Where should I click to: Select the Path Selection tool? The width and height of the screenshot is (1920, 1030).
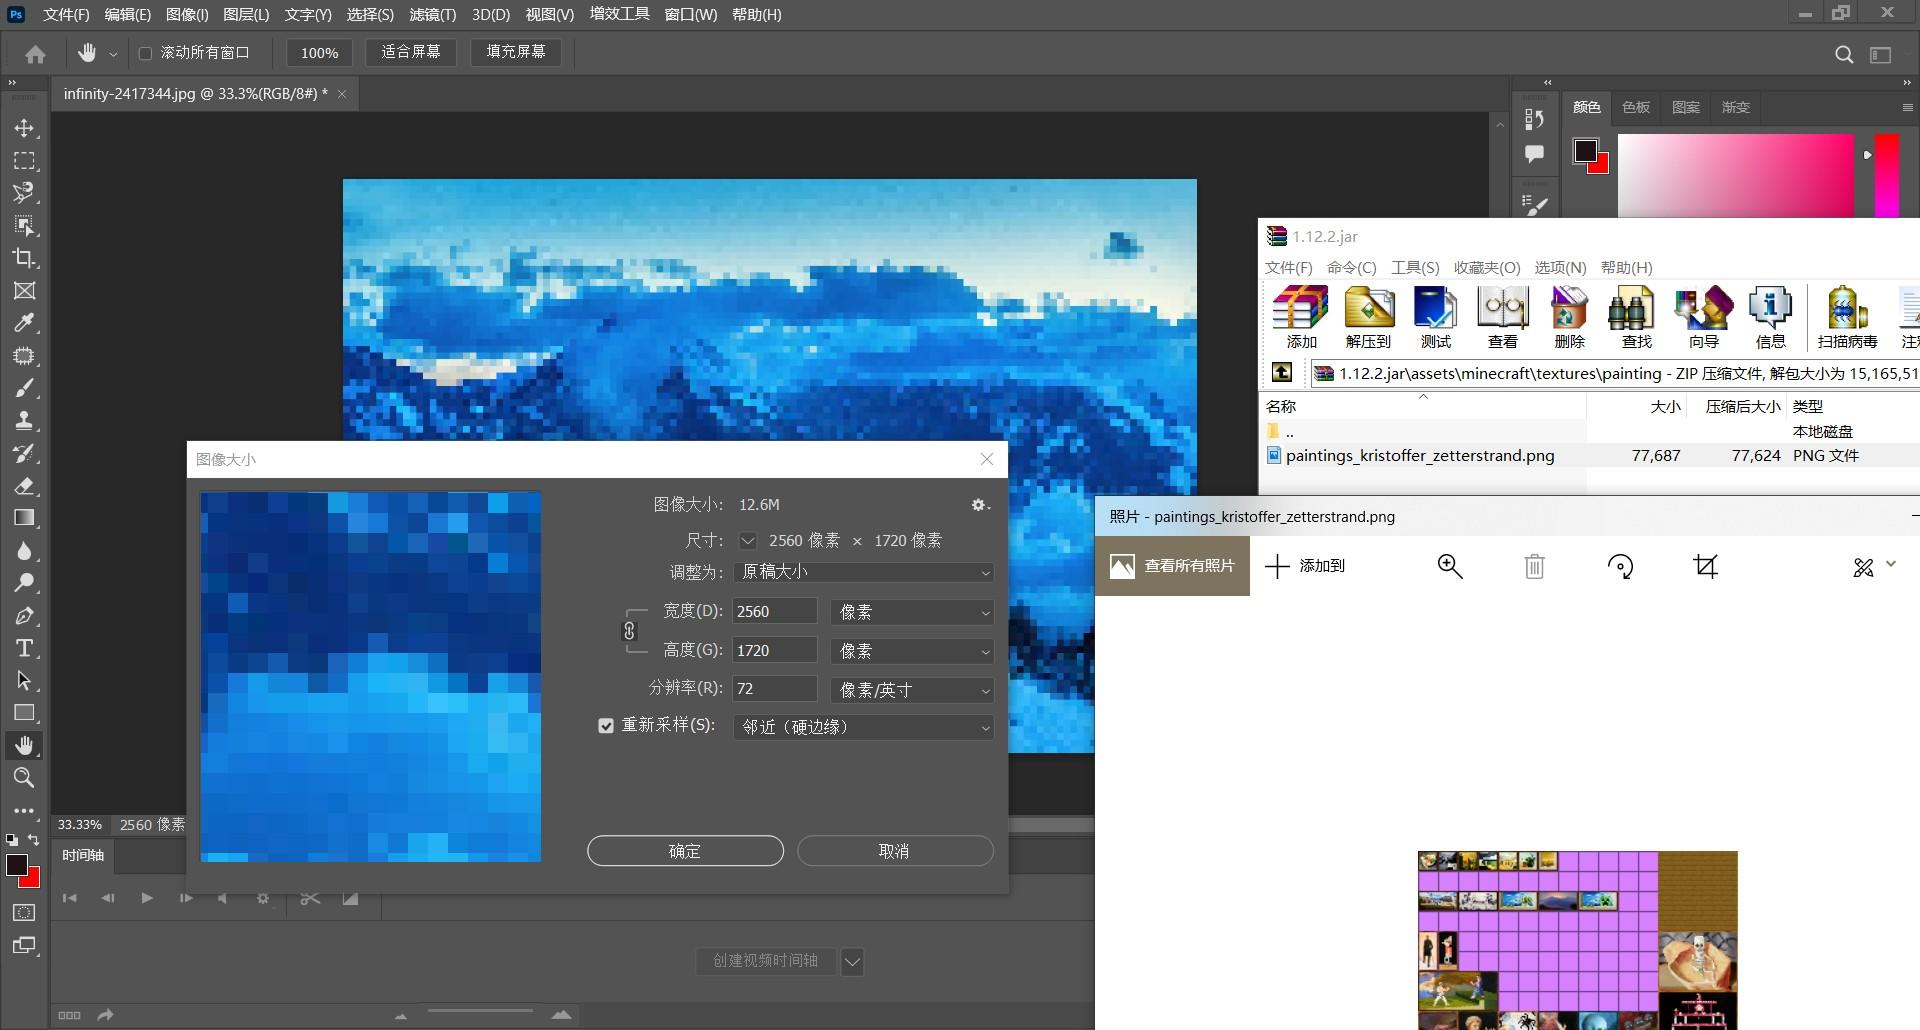pyautogui.click(x=25, y=681)
